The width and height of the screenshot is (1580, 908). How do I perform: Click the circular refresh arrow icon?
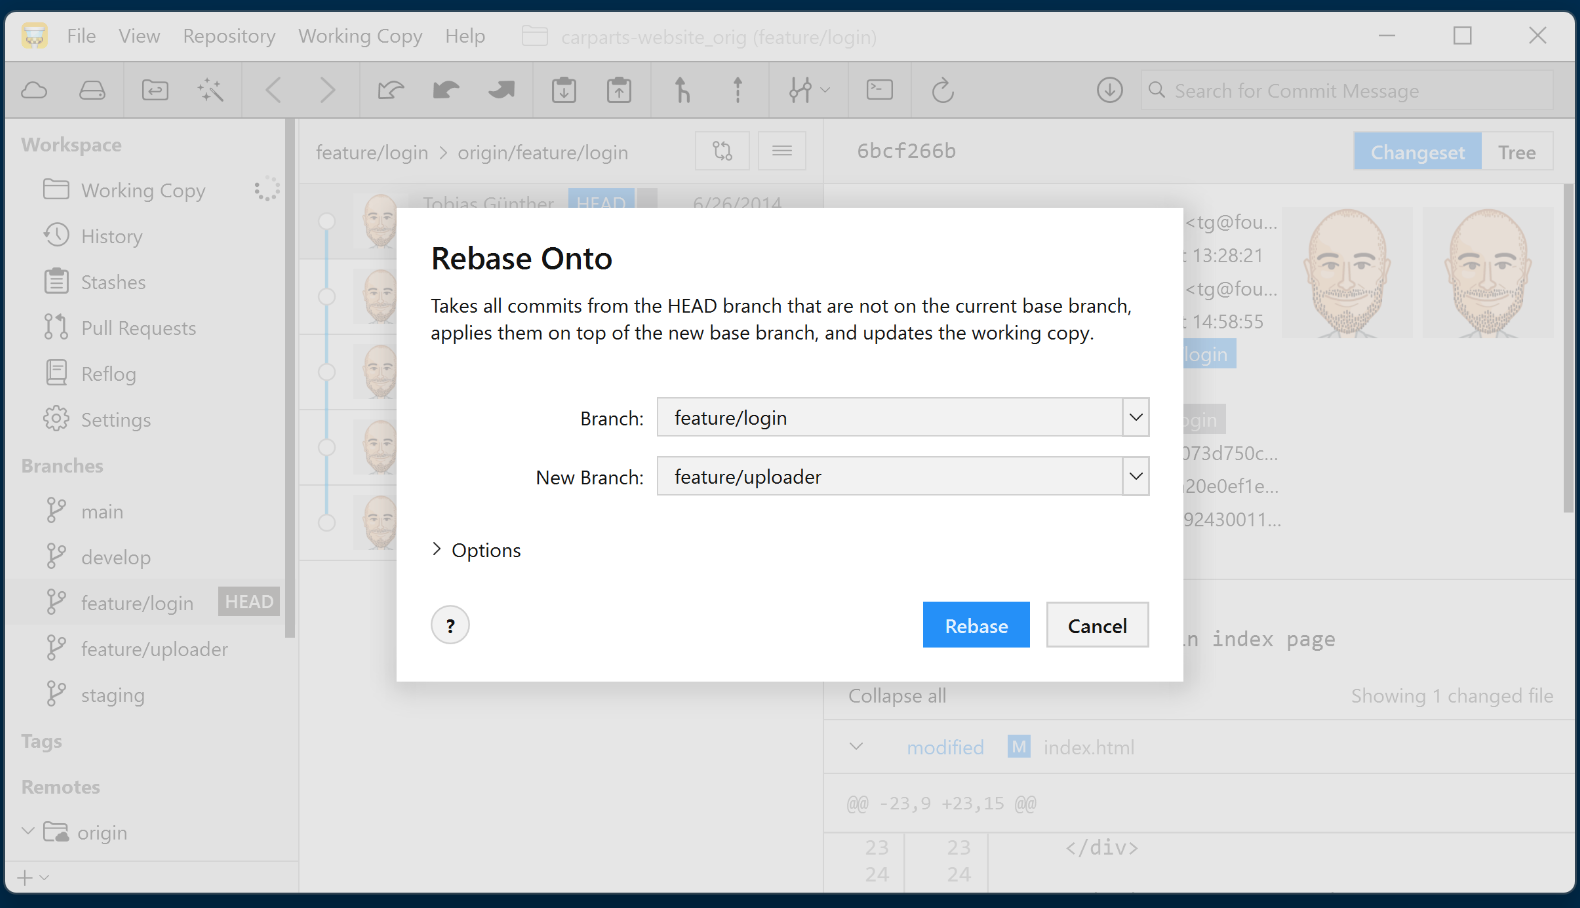pos(942,91)
